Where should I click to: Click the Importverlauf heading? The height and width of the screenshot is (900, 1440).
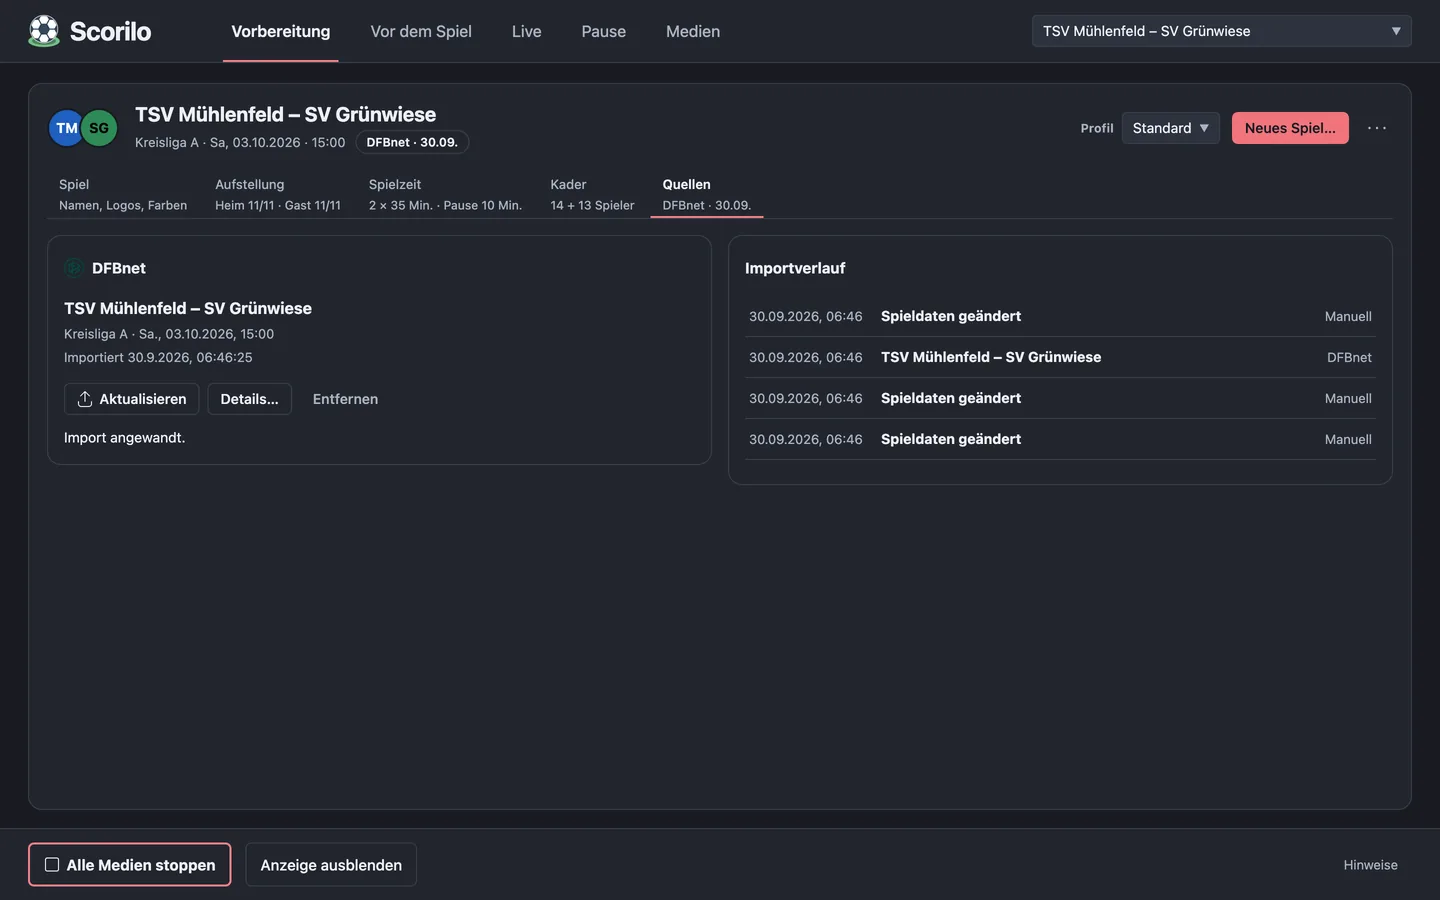pos(795,268)
